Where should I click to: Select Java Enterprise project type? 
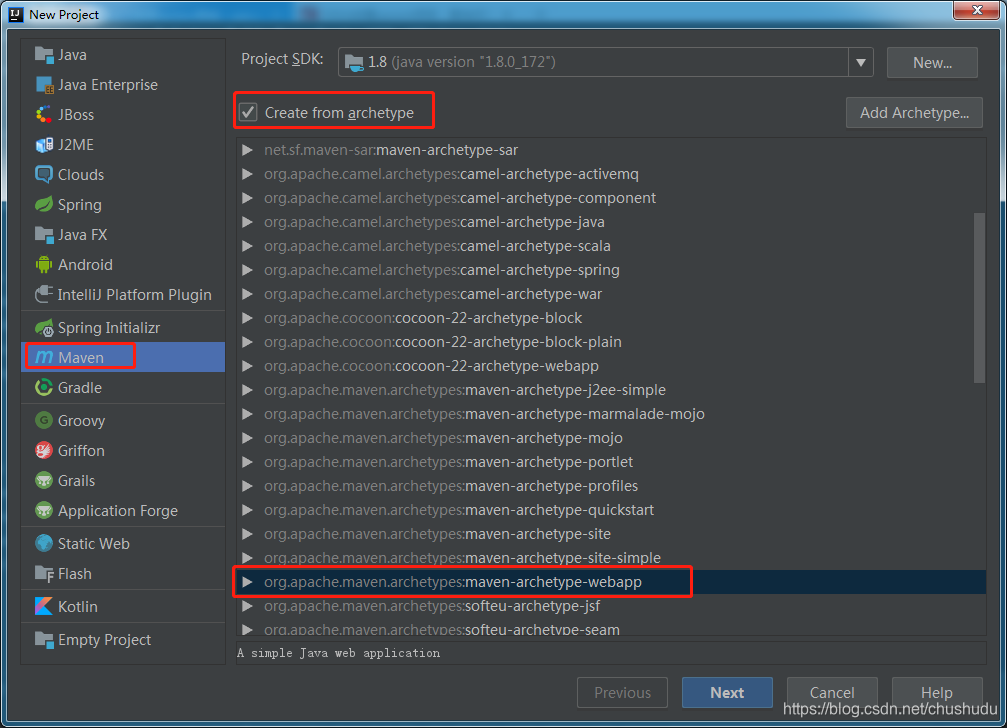(123, 85)
